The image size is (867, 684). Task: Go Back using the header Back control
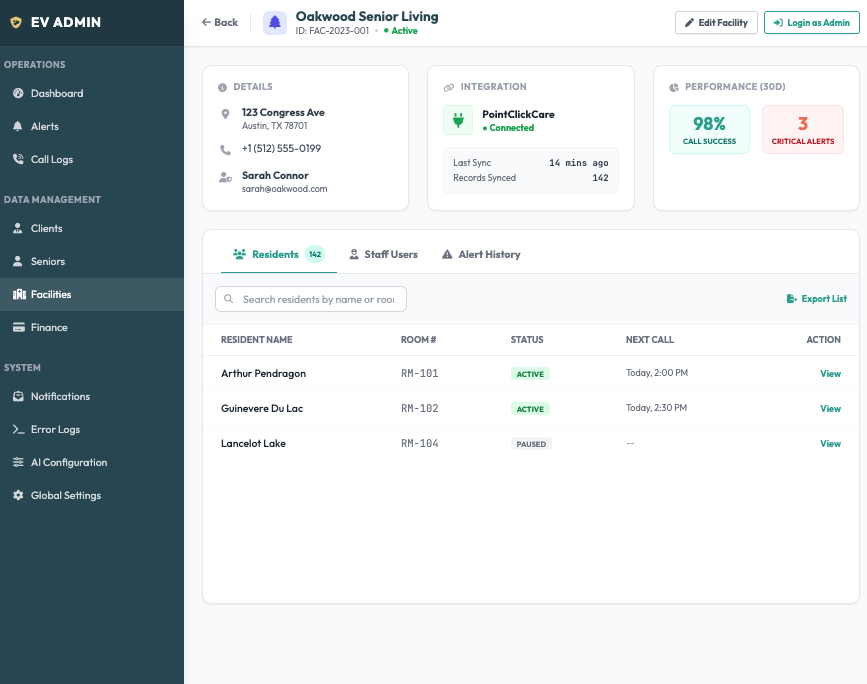coord(219,22)
